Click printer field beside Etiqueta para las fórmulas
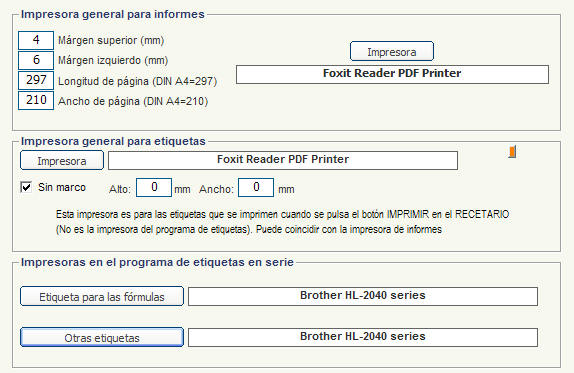Viewport: 574px width, 373px height. coord(363,296)
